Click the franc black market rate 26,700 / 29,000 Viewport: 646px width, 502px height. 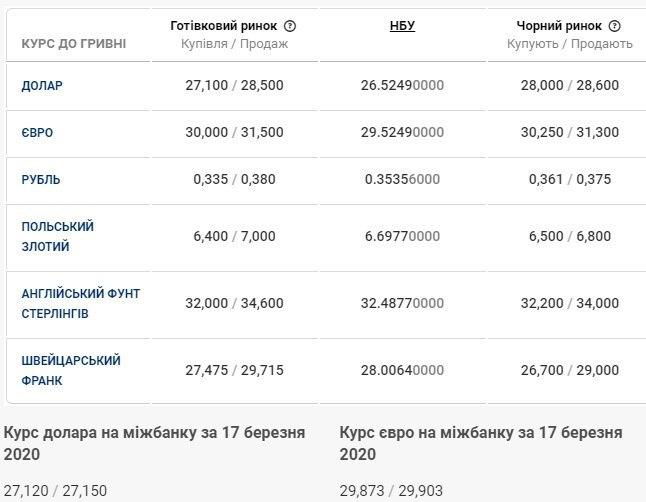tap(570, 370)
